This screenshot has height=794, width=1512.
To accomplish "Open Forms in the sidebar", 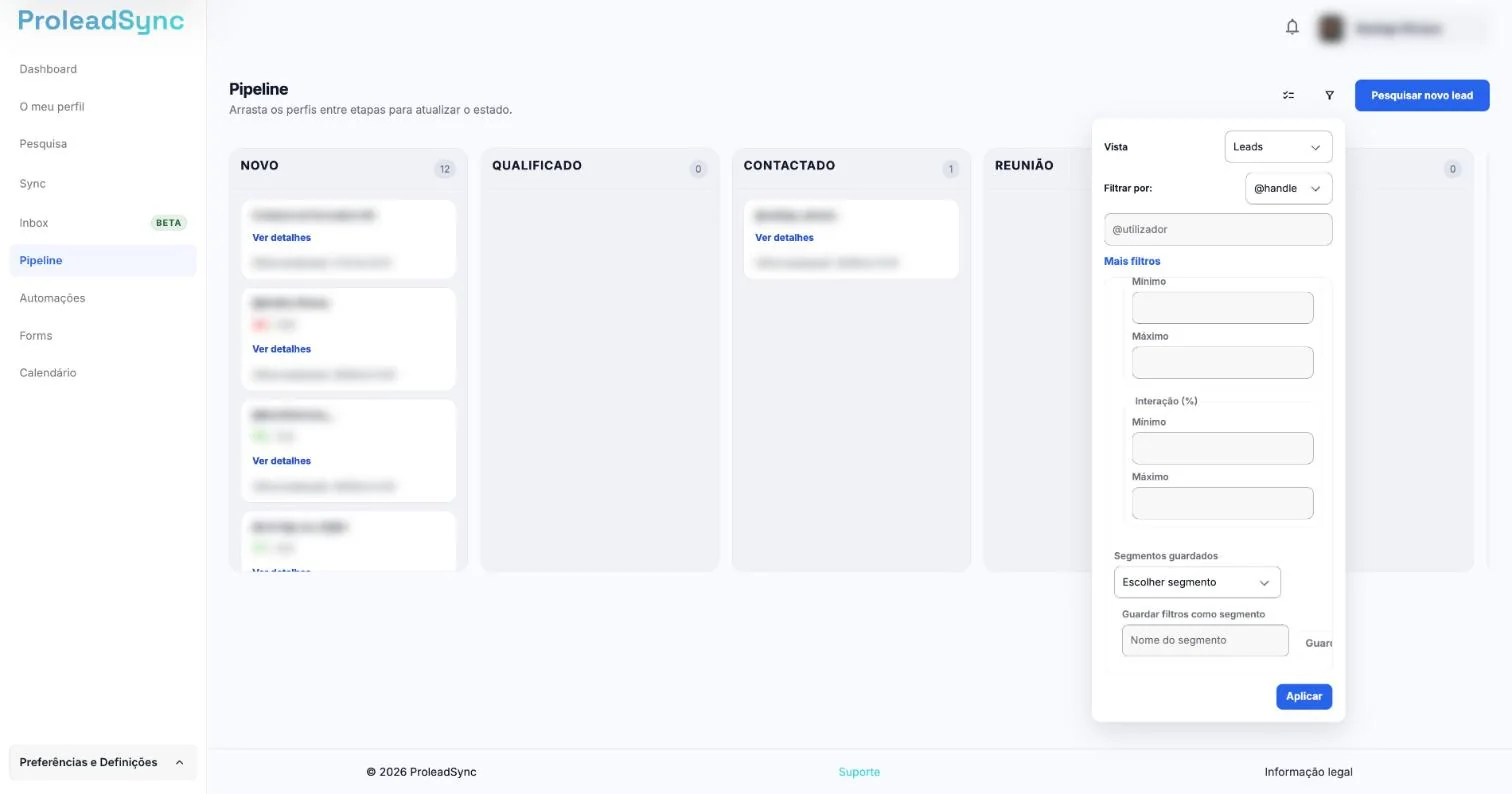I will (x=36, y=336).
